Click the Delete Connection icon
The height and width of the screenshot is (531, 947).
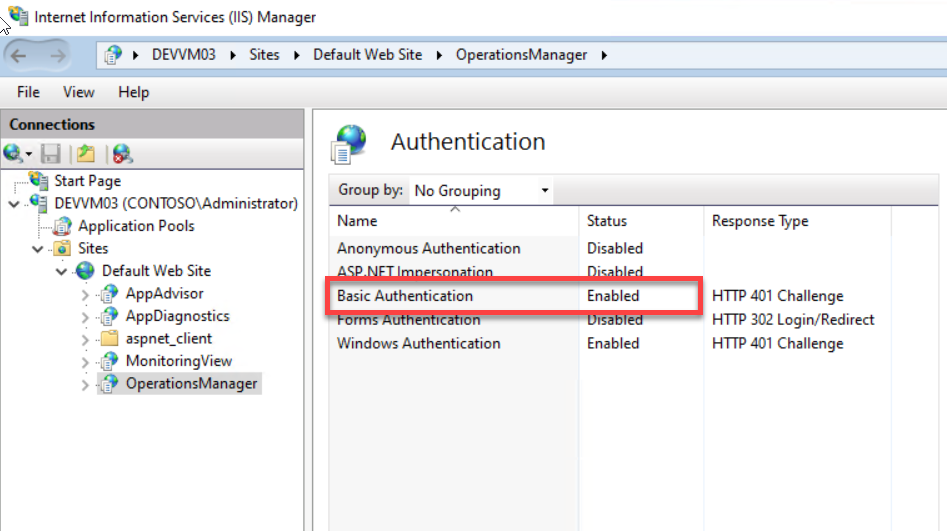122,154
